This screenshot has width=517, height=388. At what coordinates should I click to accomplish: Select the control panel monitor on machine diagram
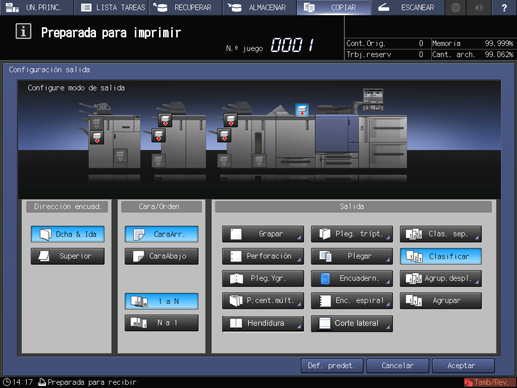click(373, 99)
